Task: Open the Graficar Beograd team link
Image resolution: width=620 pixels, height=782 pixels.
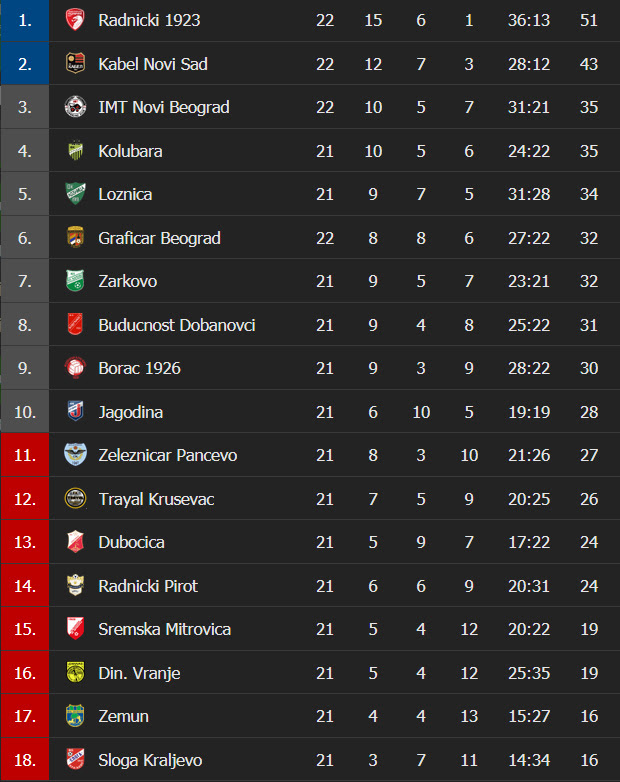Action: (x=159, y=238)
